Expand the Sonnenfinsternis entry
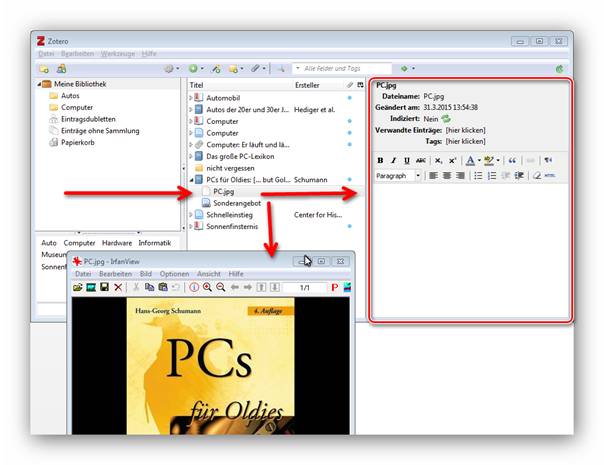The width and height of the screenshot is (604, 465). coord(191,226)
